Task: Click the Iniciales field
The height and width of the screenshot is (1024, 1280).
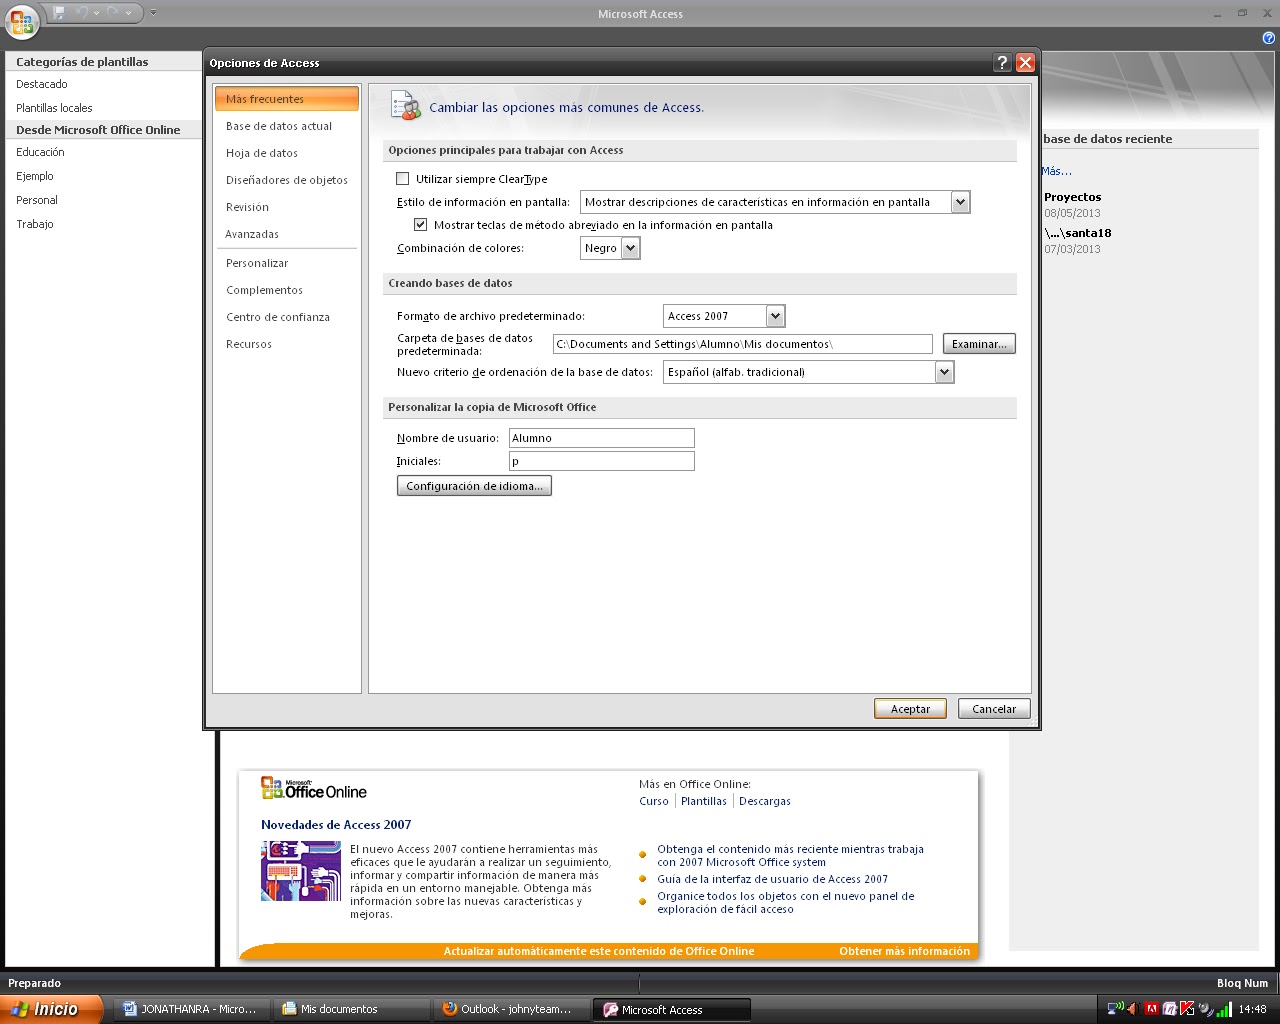Action: tap(602, 461)
